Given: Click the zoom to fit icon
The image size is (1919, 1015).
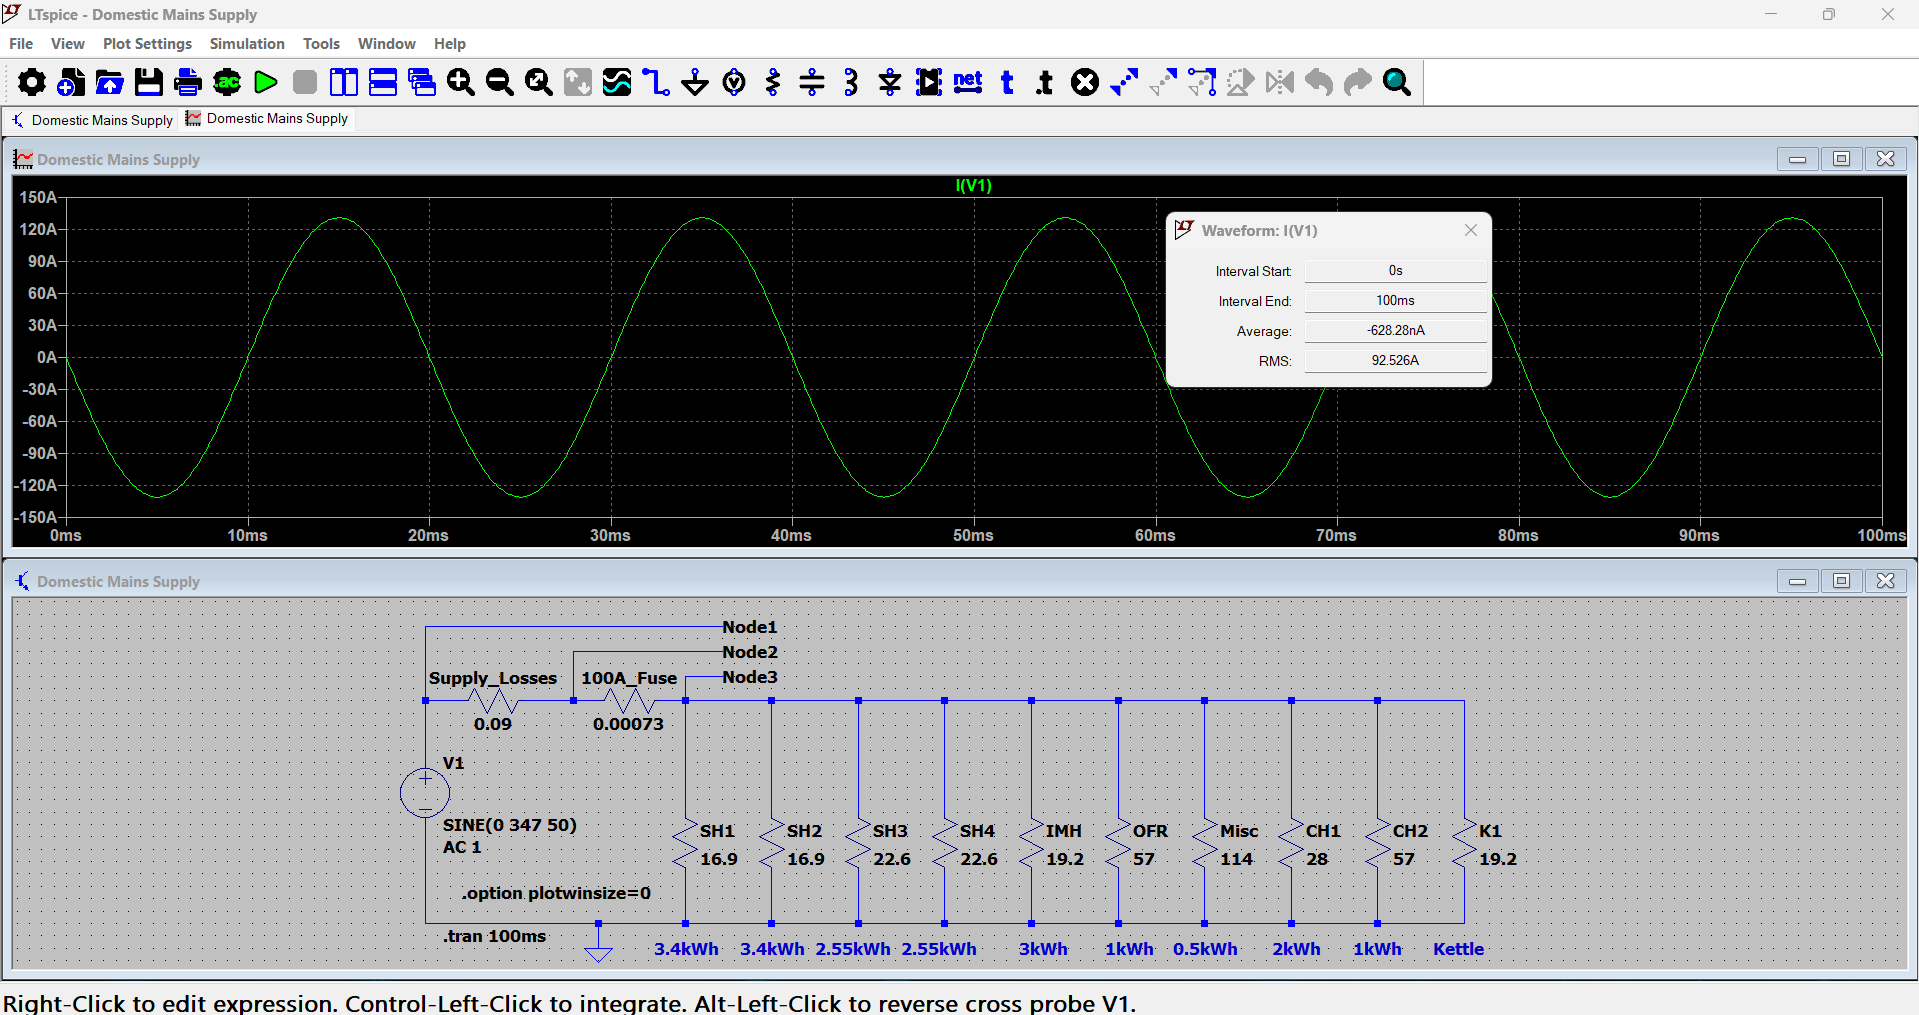Looking at the screenshot, I should coord(539,82).
